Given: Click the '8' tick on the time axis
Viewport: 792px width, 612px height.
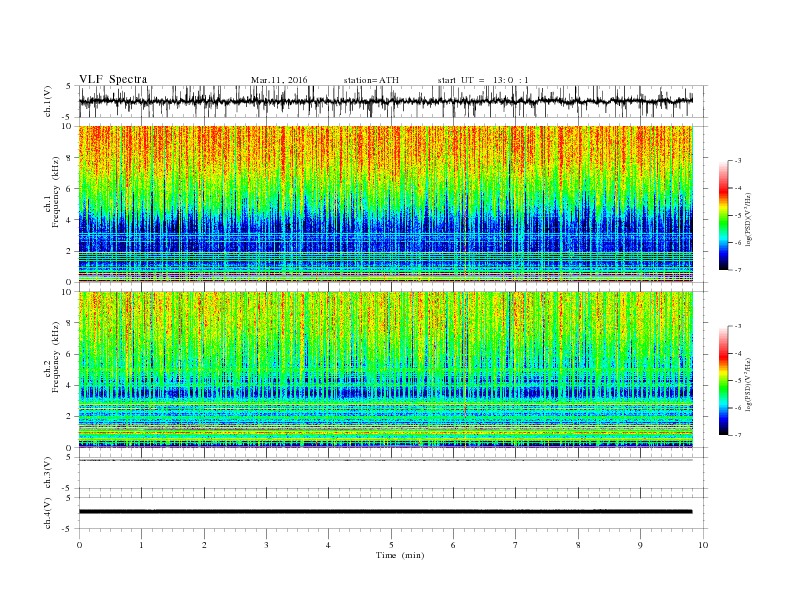Looking at the screenshot, I should coord(578,545).
